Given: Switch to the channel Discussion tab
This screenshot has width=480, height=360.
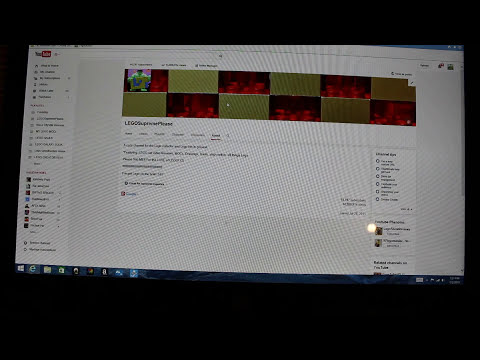Looking at the screenshot, I should tap(198, 135).
